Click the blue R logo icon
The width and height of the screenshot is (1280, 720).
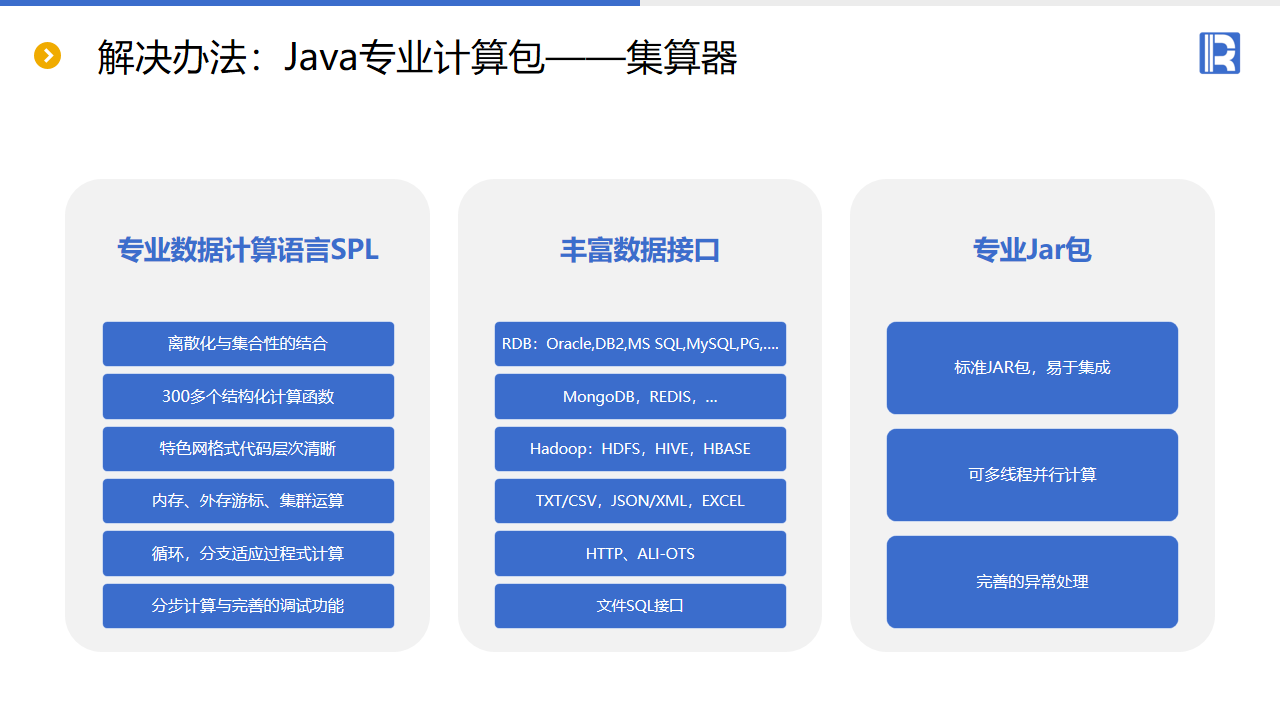(1219, 53)
